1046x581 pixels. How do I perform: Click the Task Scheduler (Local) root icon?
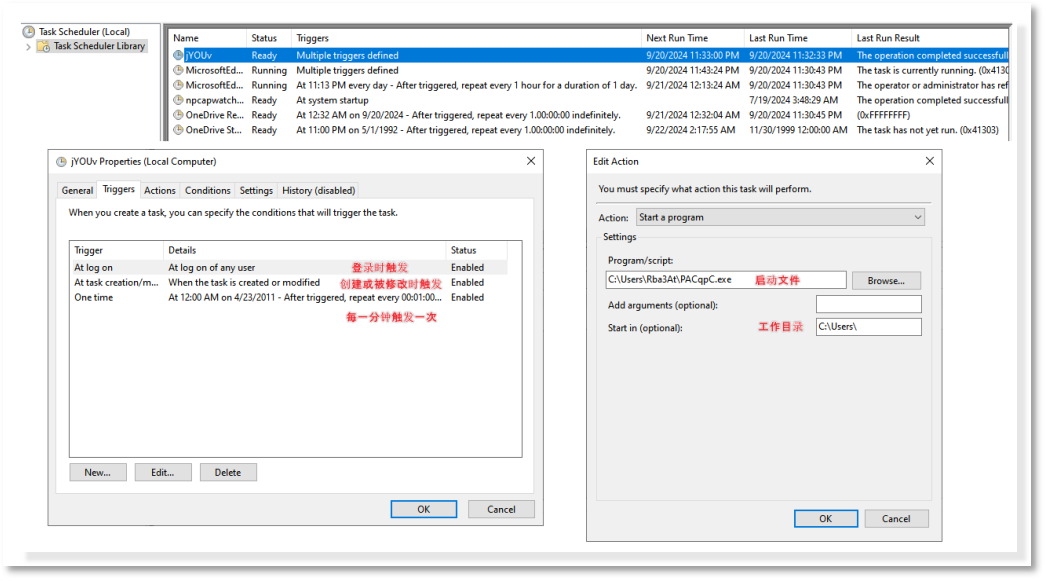pos(28,32)
